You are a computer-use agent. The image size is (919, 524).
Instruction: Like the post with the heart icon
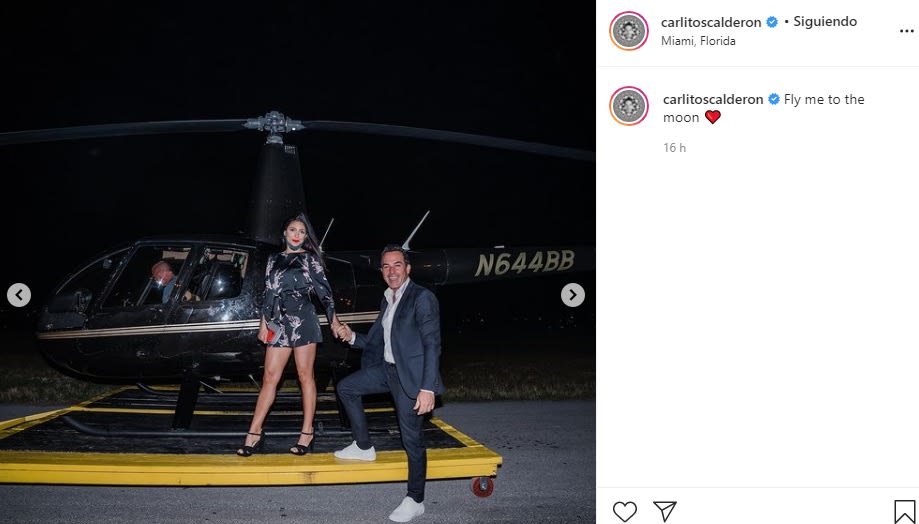coord(625,511)
